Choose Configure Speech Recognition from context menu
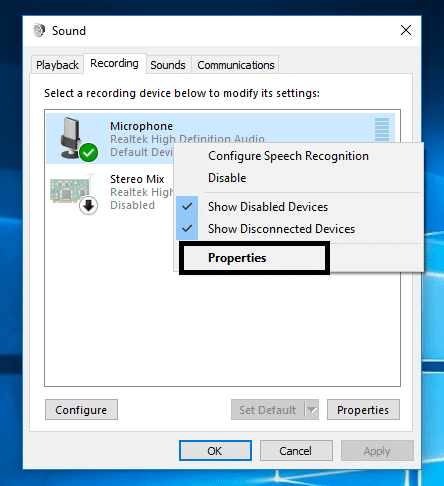 288,156
